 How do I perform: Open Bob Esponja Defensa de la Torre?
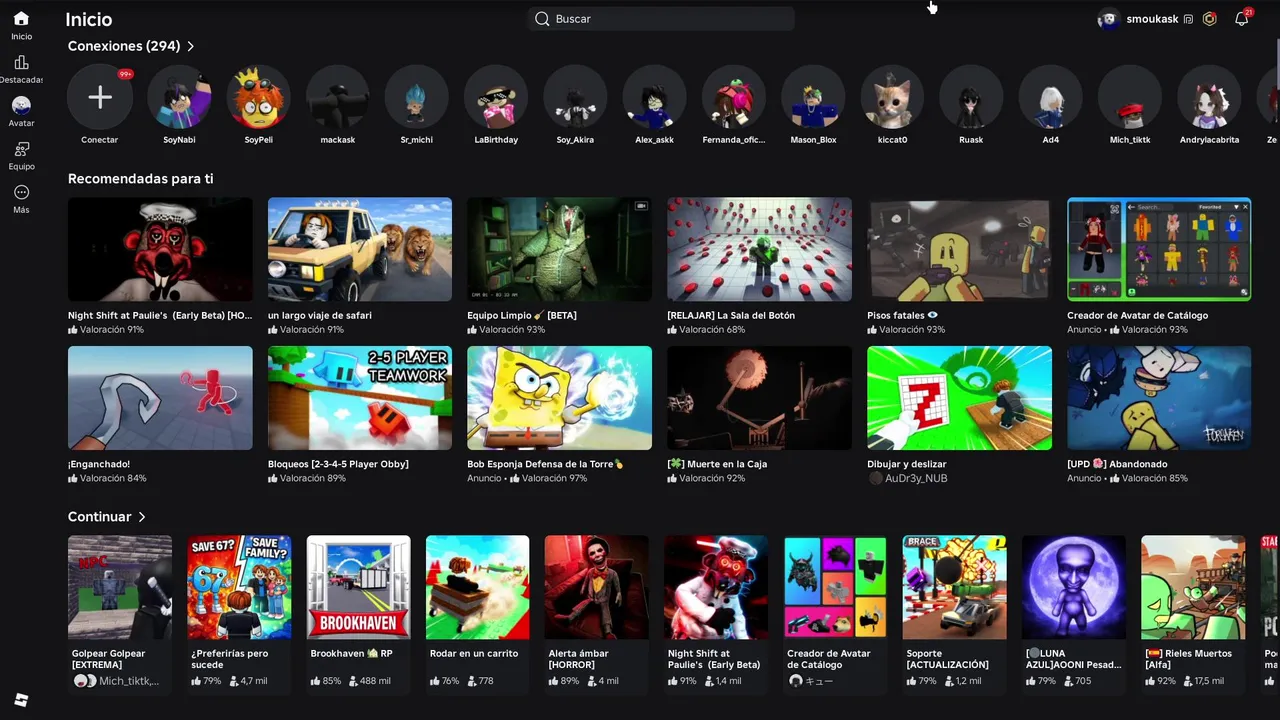(x=559, y=398)
